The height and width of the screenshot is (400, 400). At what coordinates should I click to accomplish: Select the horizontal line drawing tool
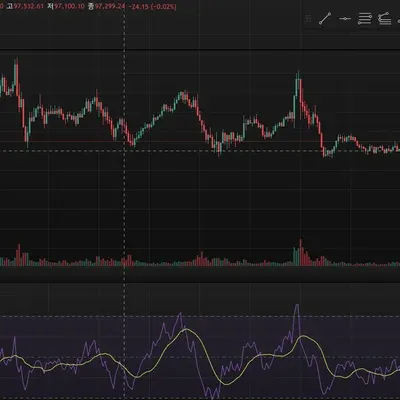pos(345,19)
